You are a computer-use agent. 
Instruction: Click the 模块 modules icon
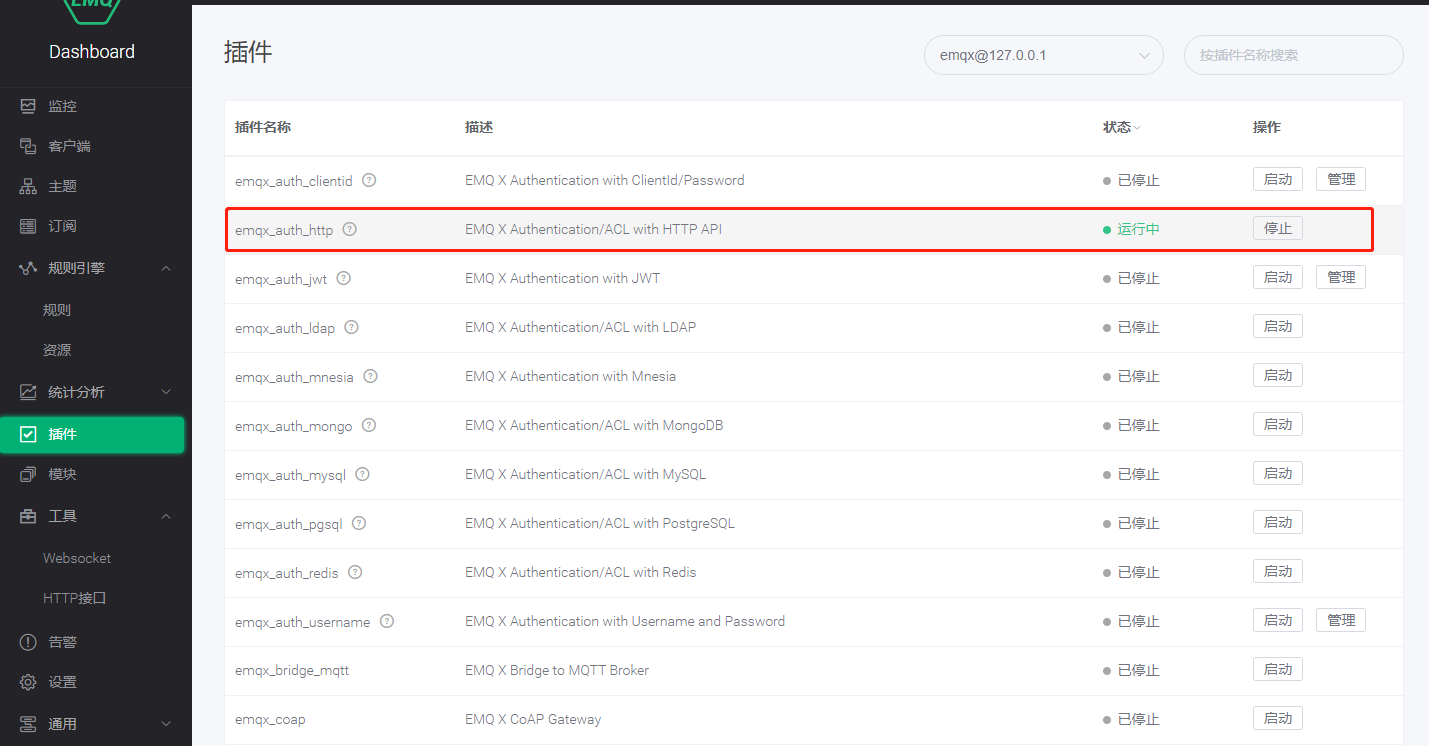(28, 474)
